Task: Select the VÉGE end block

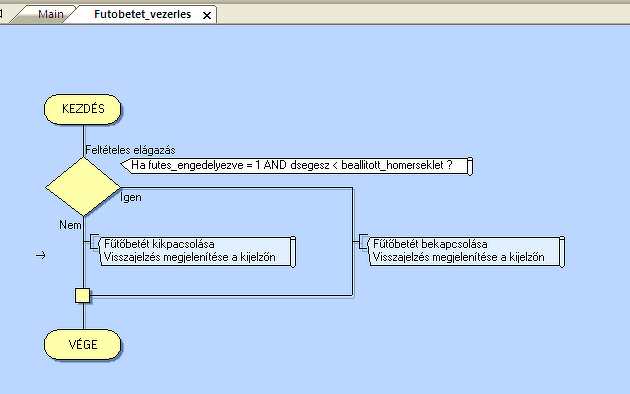Action: point(82,345)
